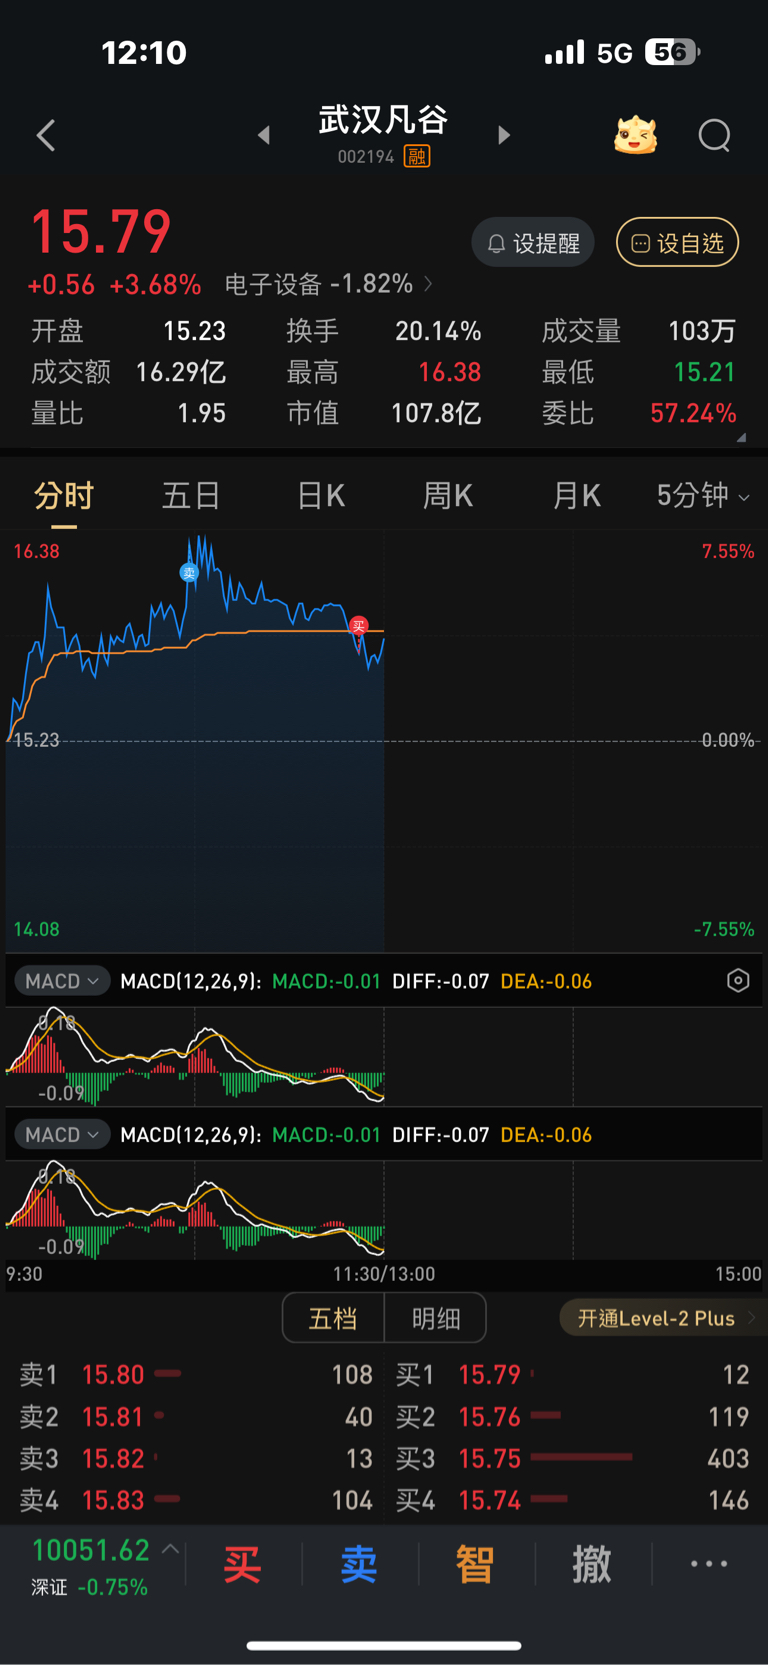Viewport: 768px width, 1665px height.
Task: Expand index panel caret next to 10051.62
Action: point(170,1549)
